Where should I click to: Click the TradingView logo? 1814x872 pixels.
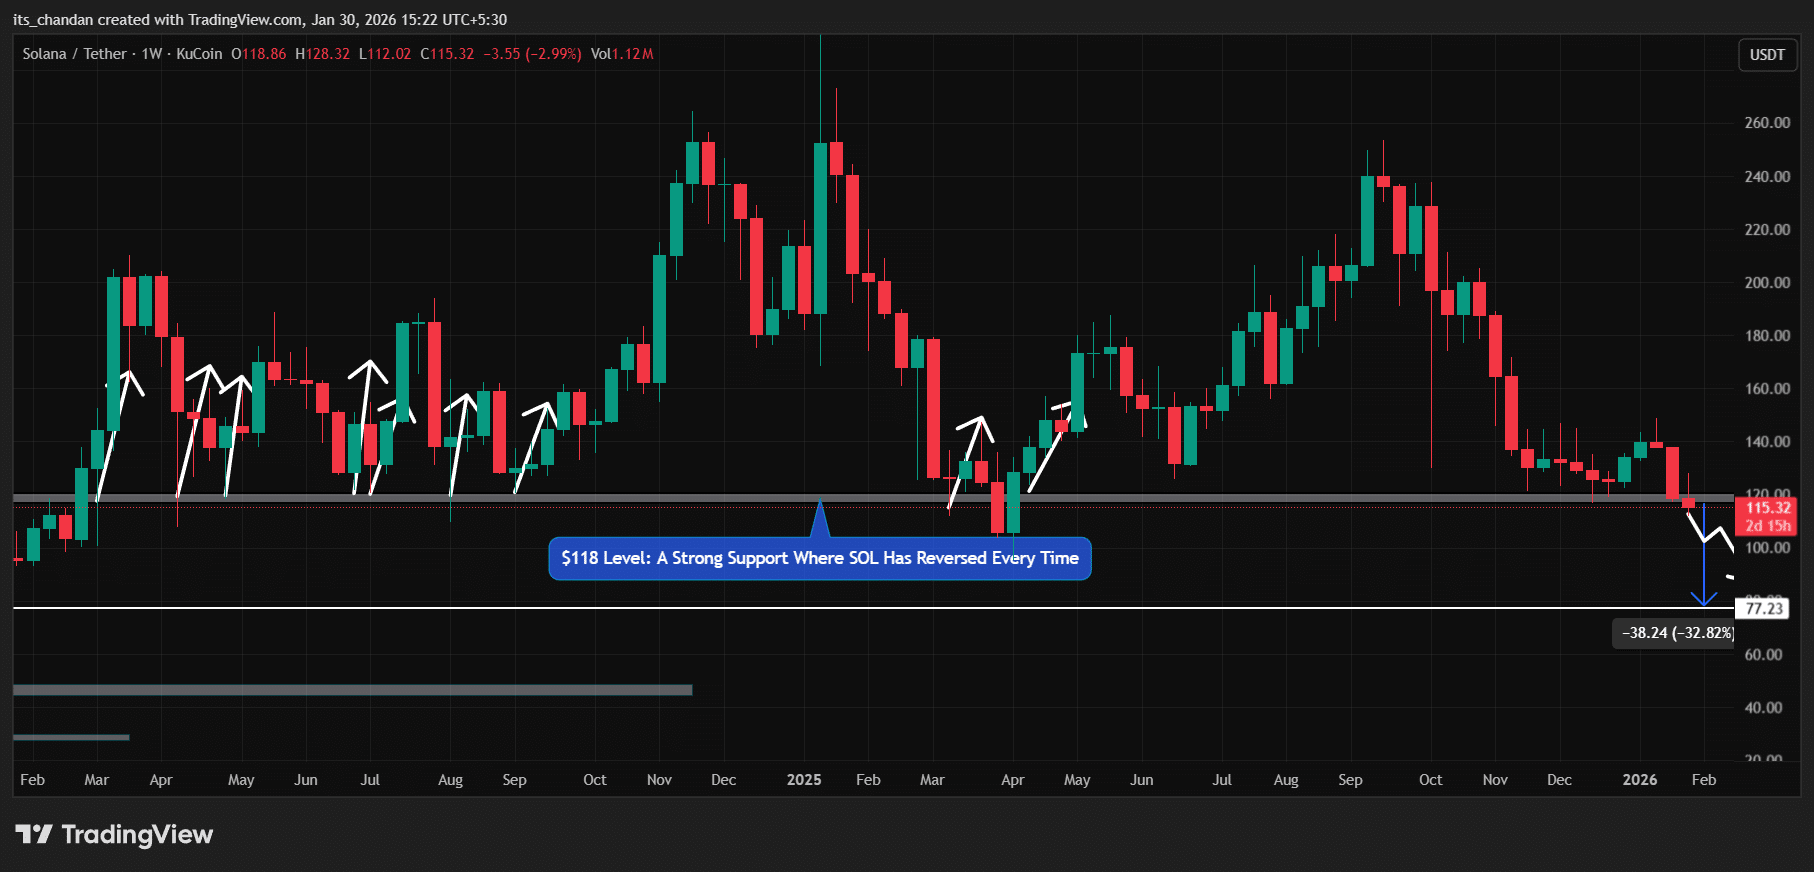pyautogui.click(x=114, y=834)
